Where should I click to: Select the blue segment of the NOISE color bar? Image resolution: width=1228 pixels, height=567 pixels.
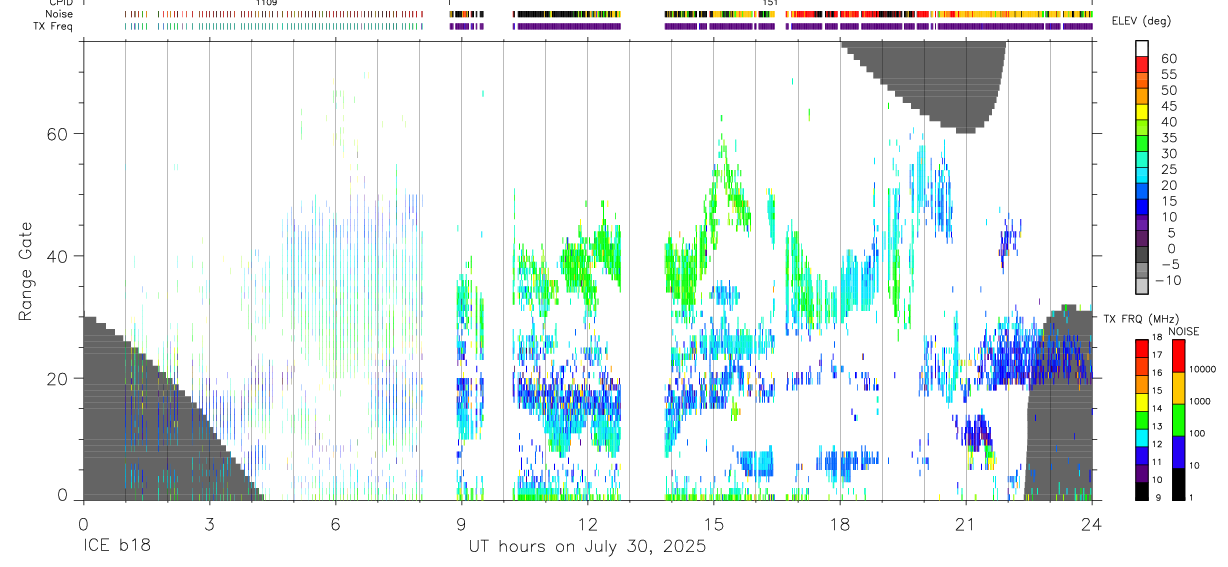(1179, 451)
